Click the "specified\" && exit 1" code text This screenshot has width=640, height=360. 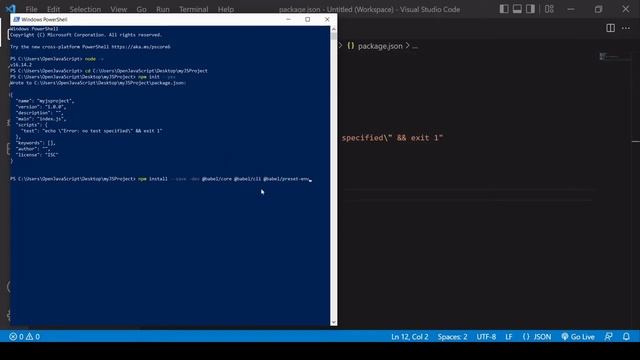click(x=392, y=138)
